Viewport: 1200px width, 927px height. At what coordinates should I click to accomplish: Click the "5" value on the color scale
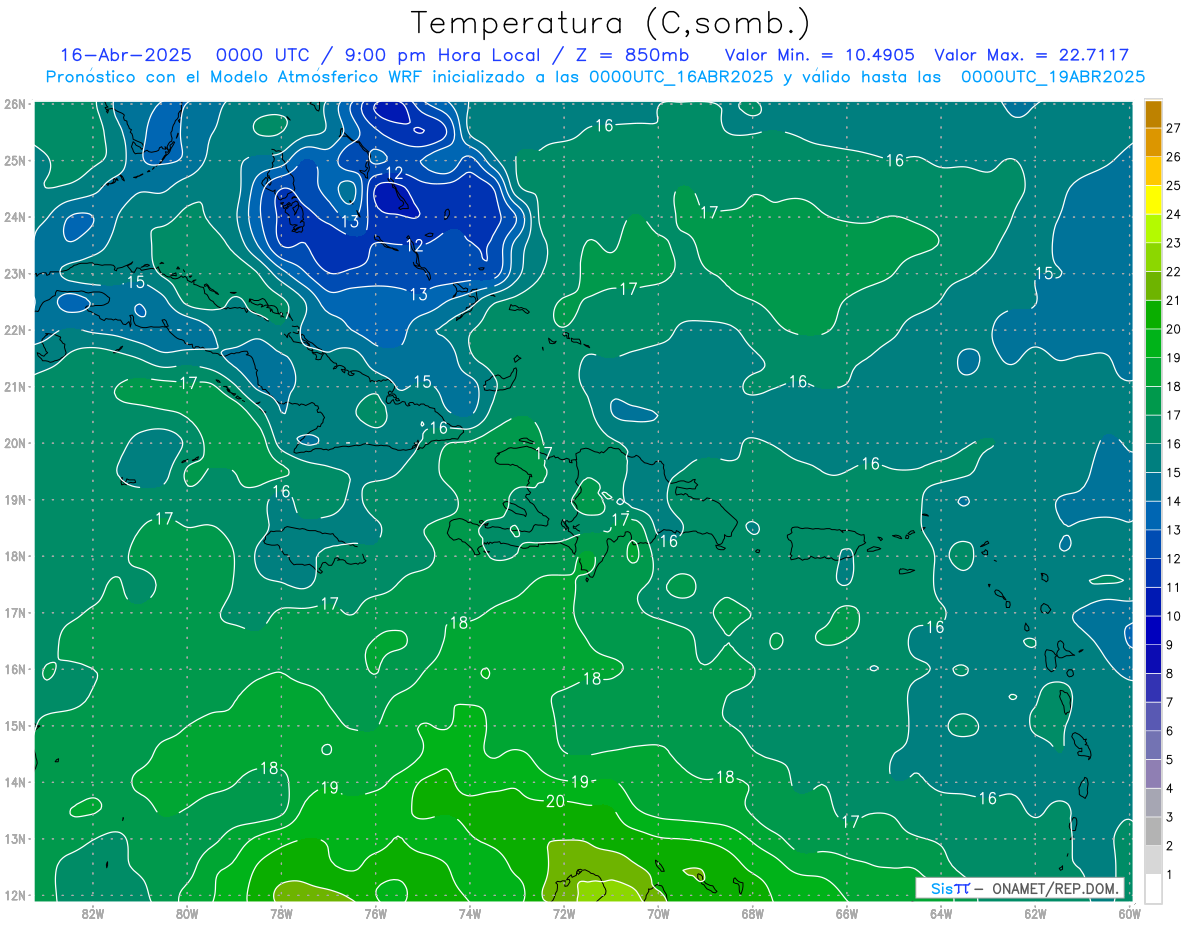coord(1170,760)
